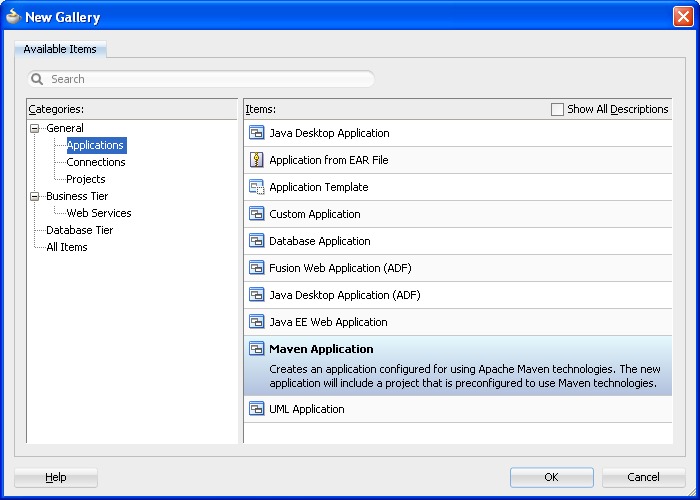Screen dimensions: 700x500
Task: Select Connections in the Categories tree
Action: coord(96,162)
